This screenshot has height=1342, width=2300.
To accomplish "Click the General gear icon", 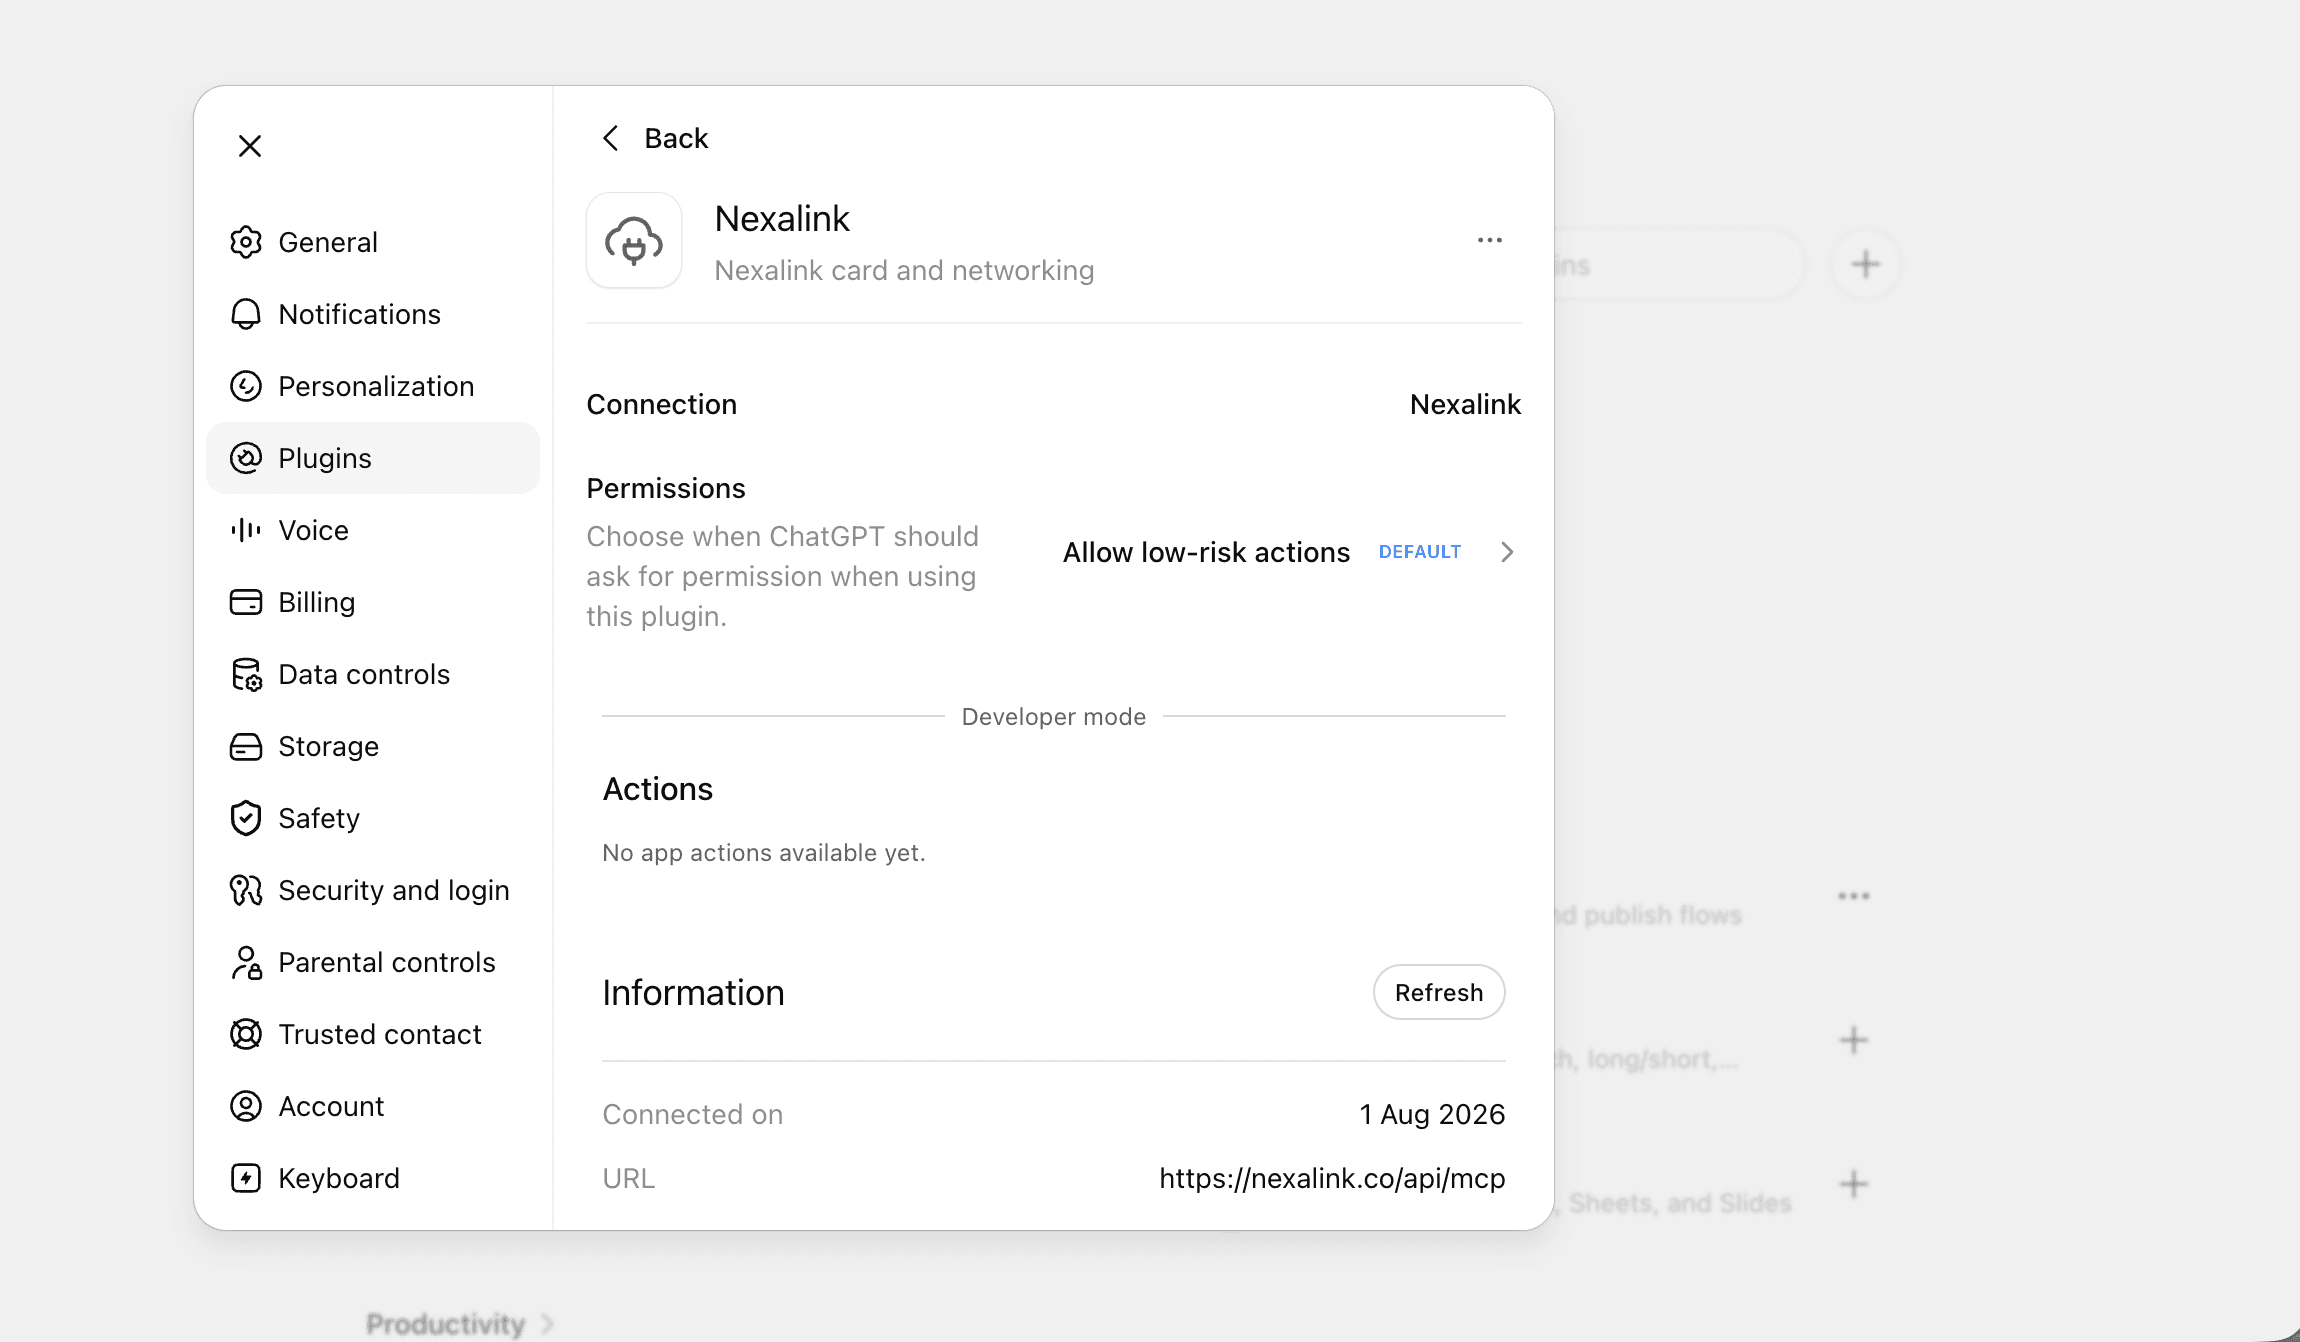I will [x=246, y=242].
